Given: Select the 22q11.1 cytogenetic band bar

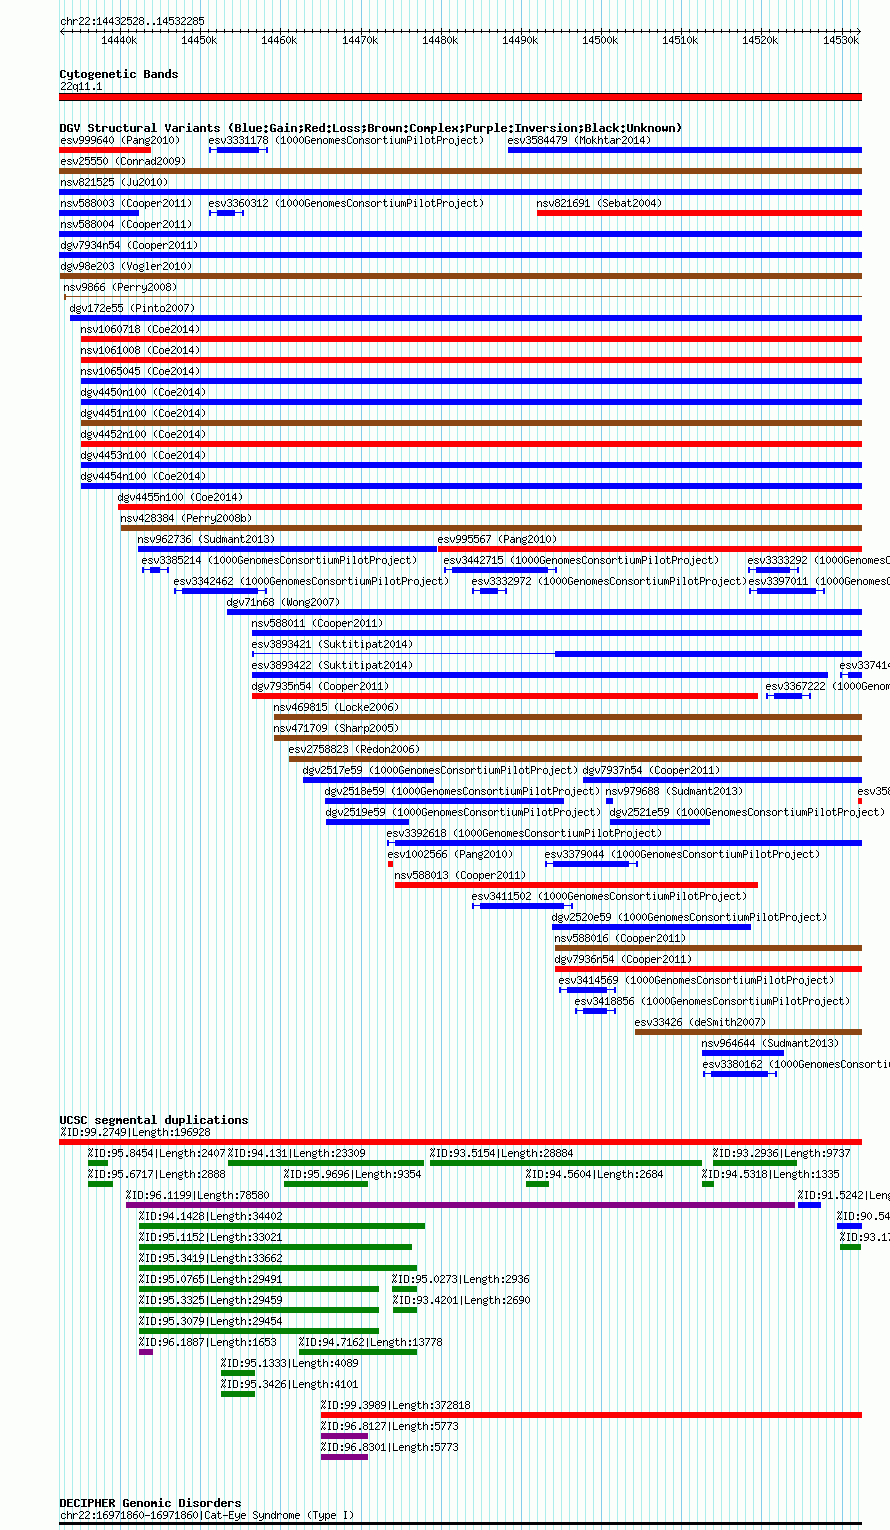Looking at the screenshot, I should tap(461, 97).
